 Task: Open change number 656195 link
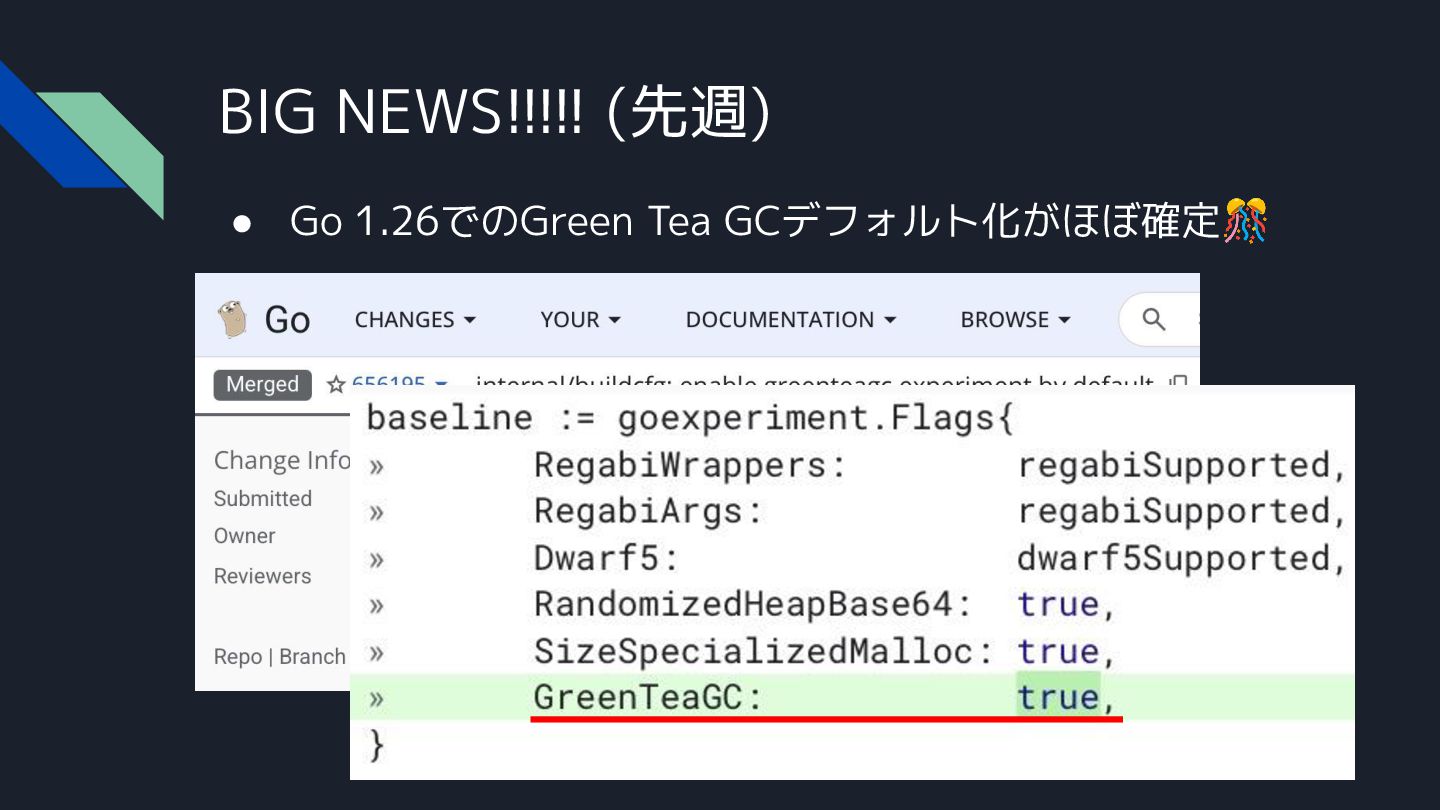(389, 382)
